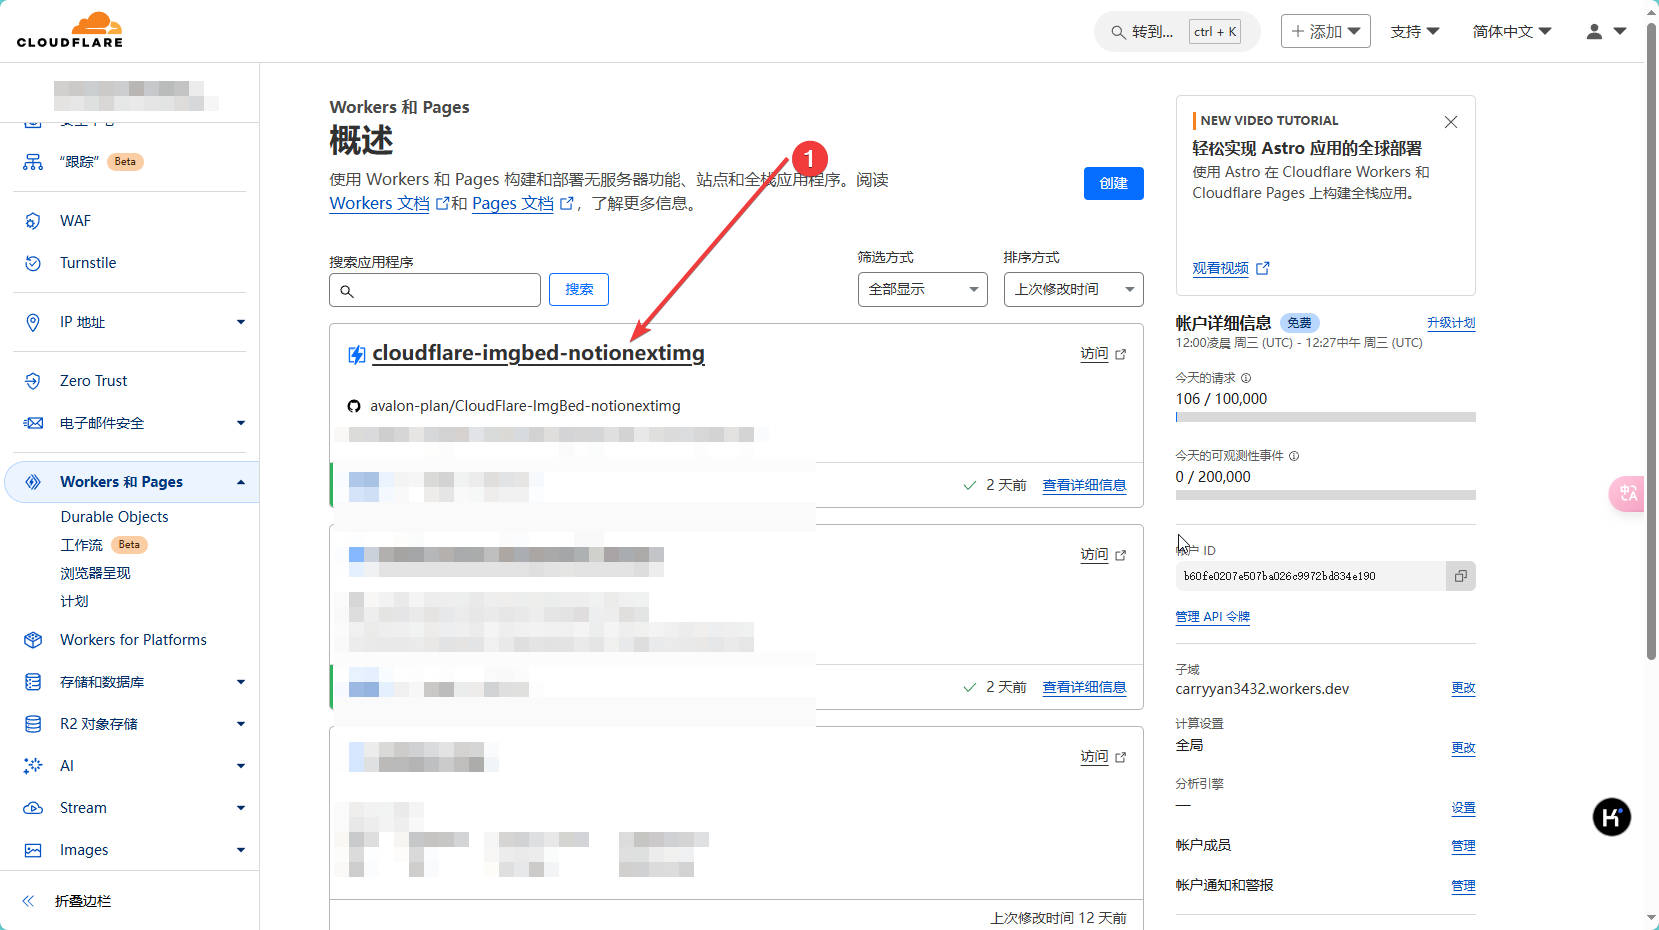Click the pink translate floating icon

1628,494
